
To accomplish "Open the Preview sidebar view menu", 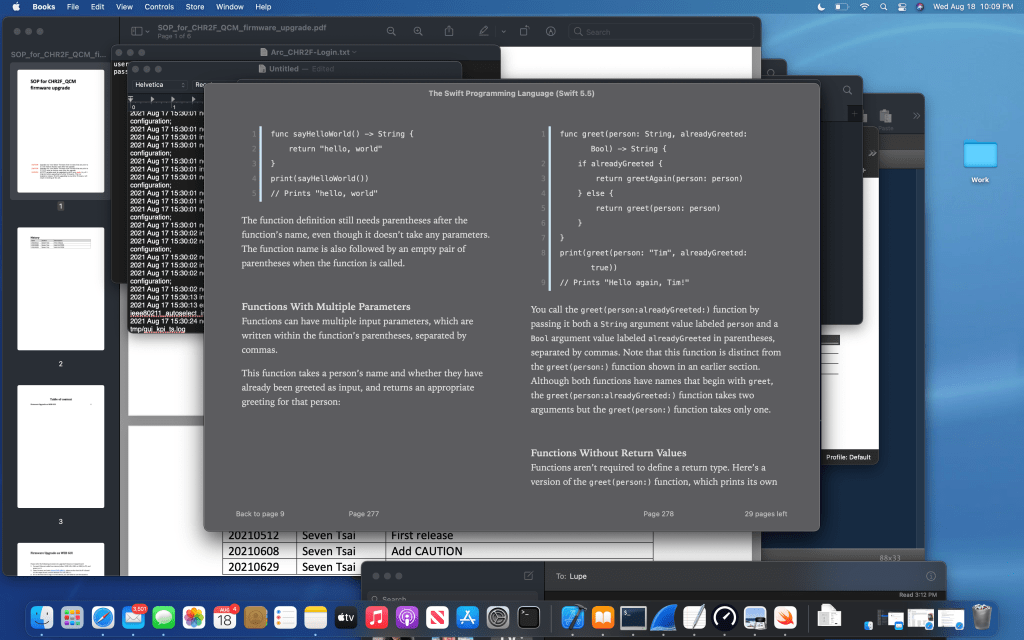I will (143, 32).
